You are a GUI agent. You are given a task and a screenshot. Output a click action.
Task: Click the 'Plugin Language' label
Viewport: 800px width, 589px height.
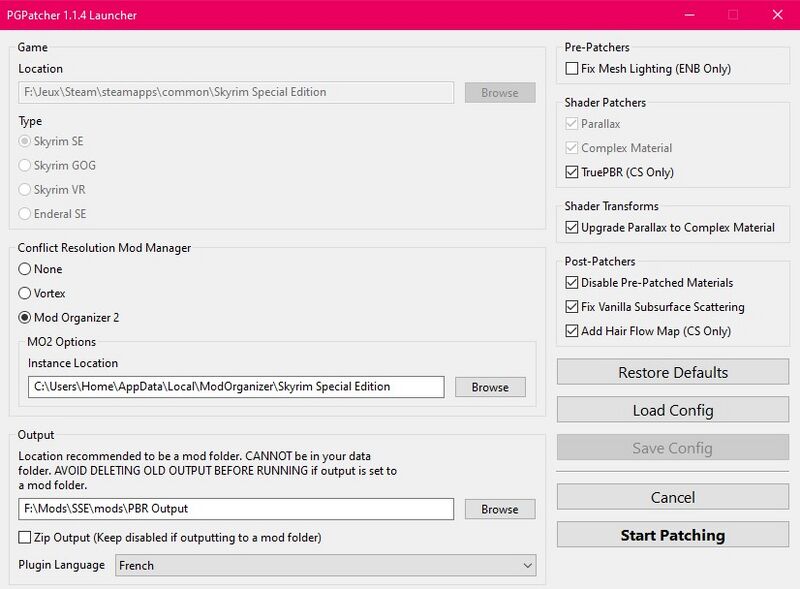(61, 565)
